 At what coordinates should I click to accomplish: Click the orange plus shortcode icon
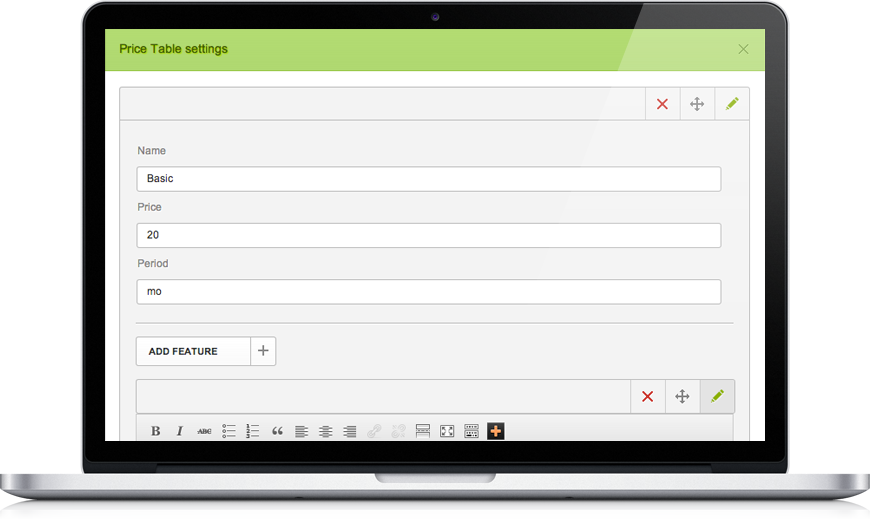[495, 431]
